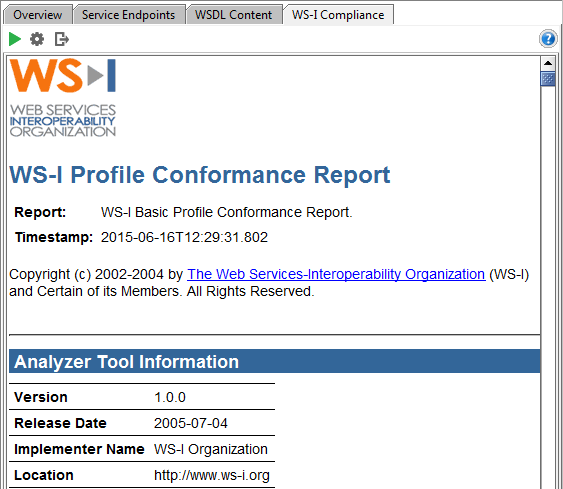Show the WSDL Content tab

(233, 15)
